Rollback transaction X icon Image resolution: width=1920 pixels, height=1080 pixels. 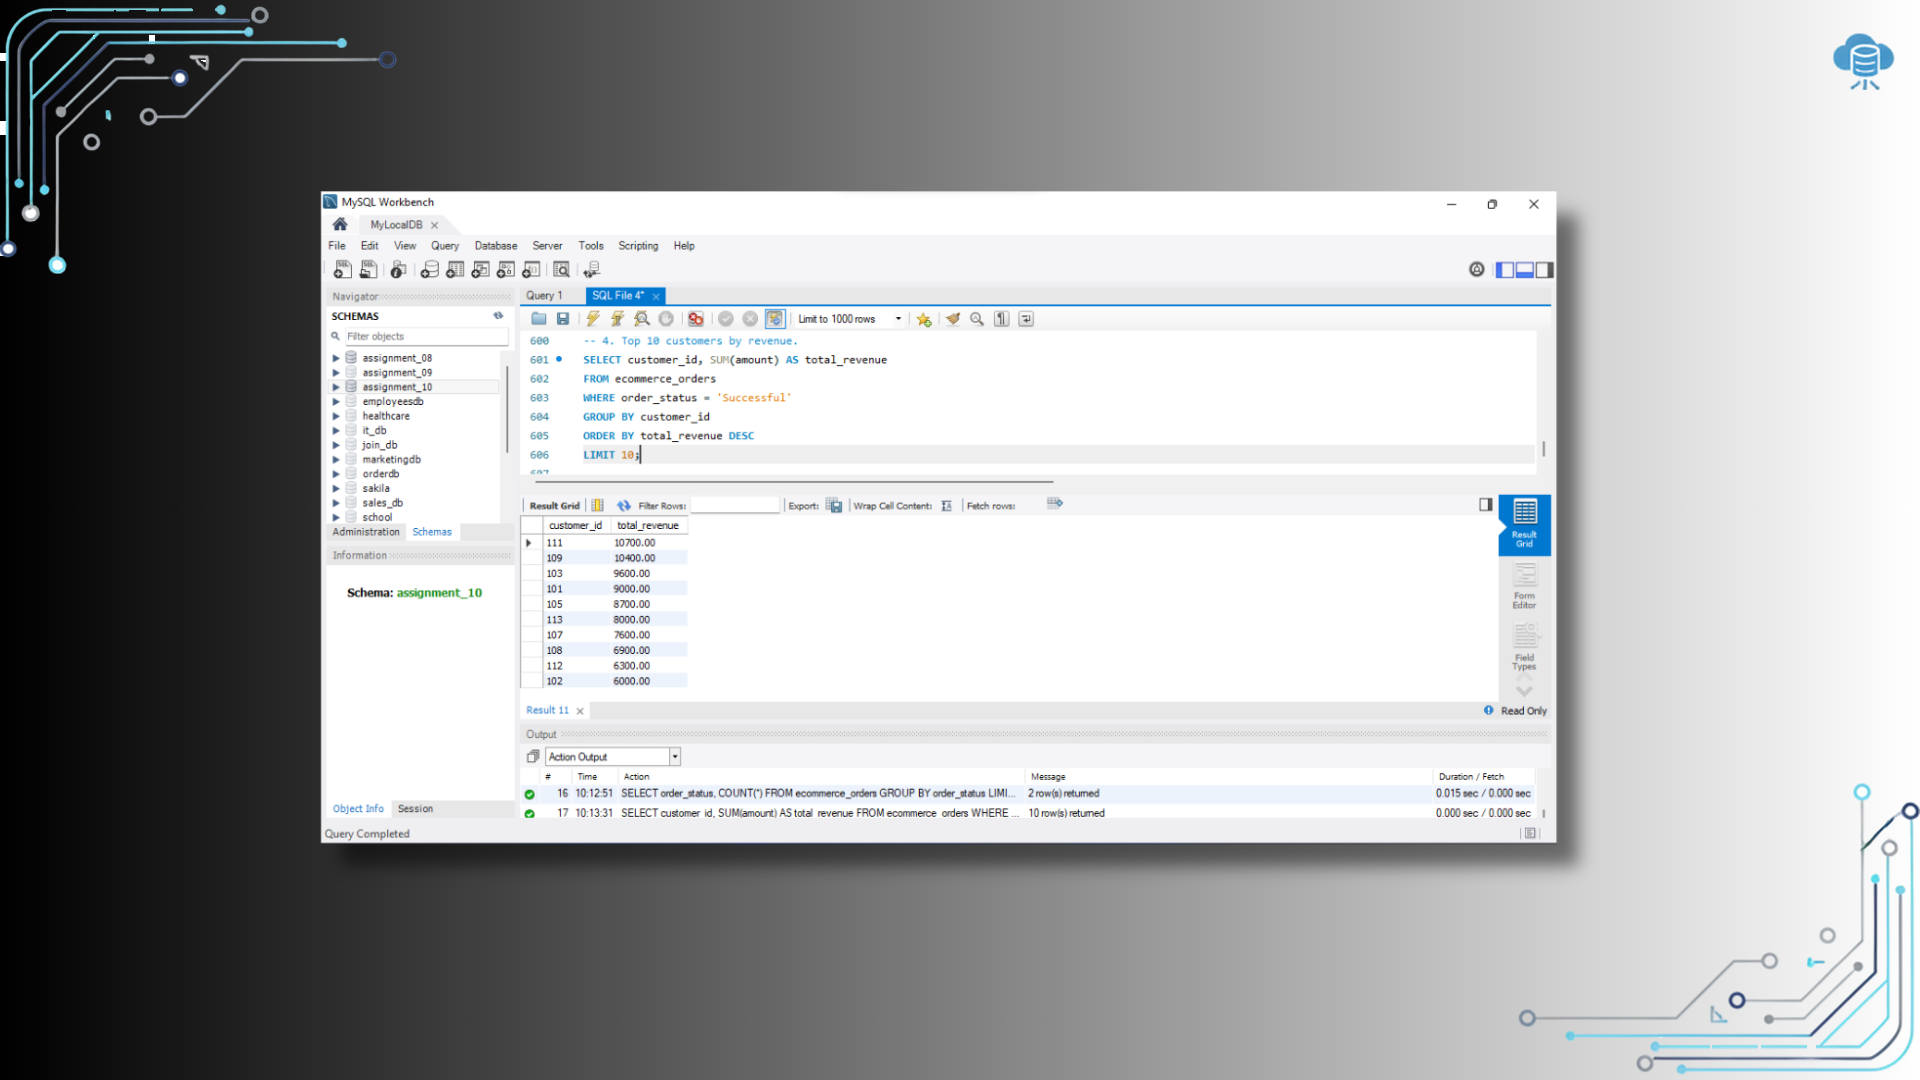point(750,319)
